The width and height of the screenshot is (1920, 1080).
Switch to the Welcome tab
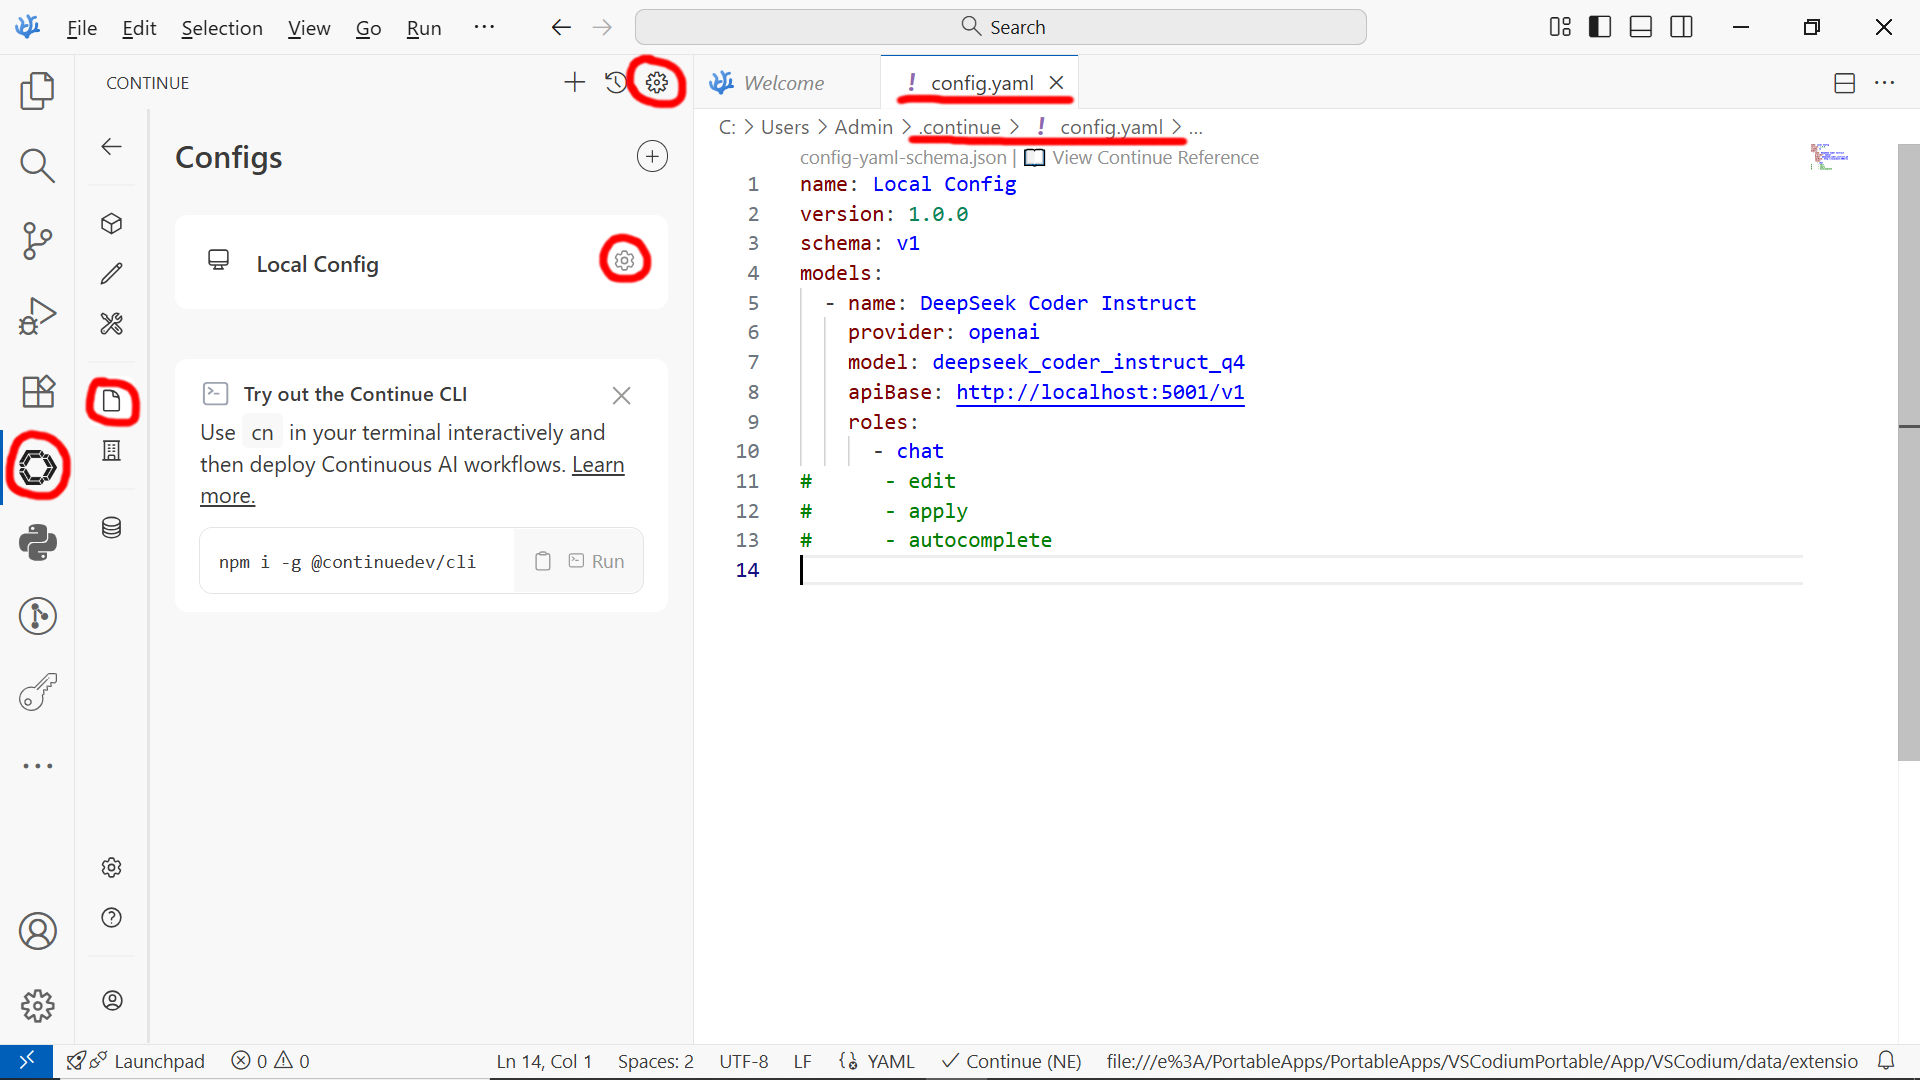tap(784, 82)
